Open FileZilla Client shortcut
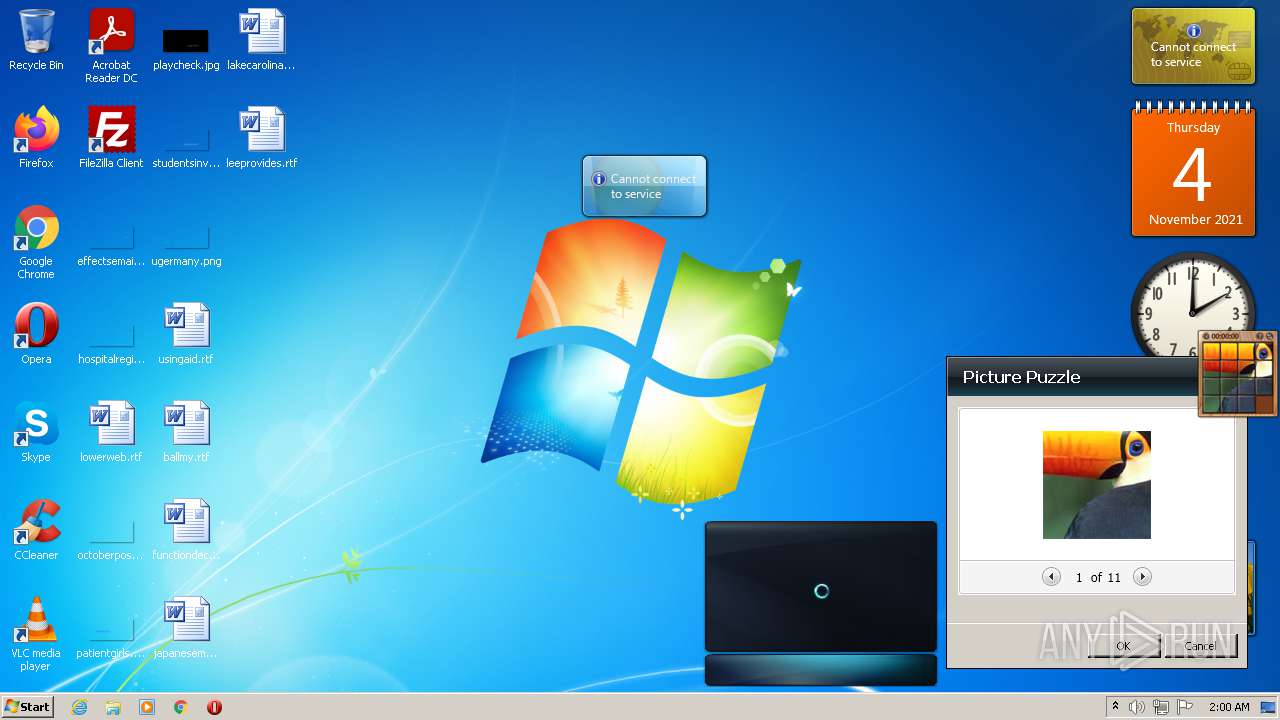This screenshot has width=1280, height=720. tap(111, 138)
